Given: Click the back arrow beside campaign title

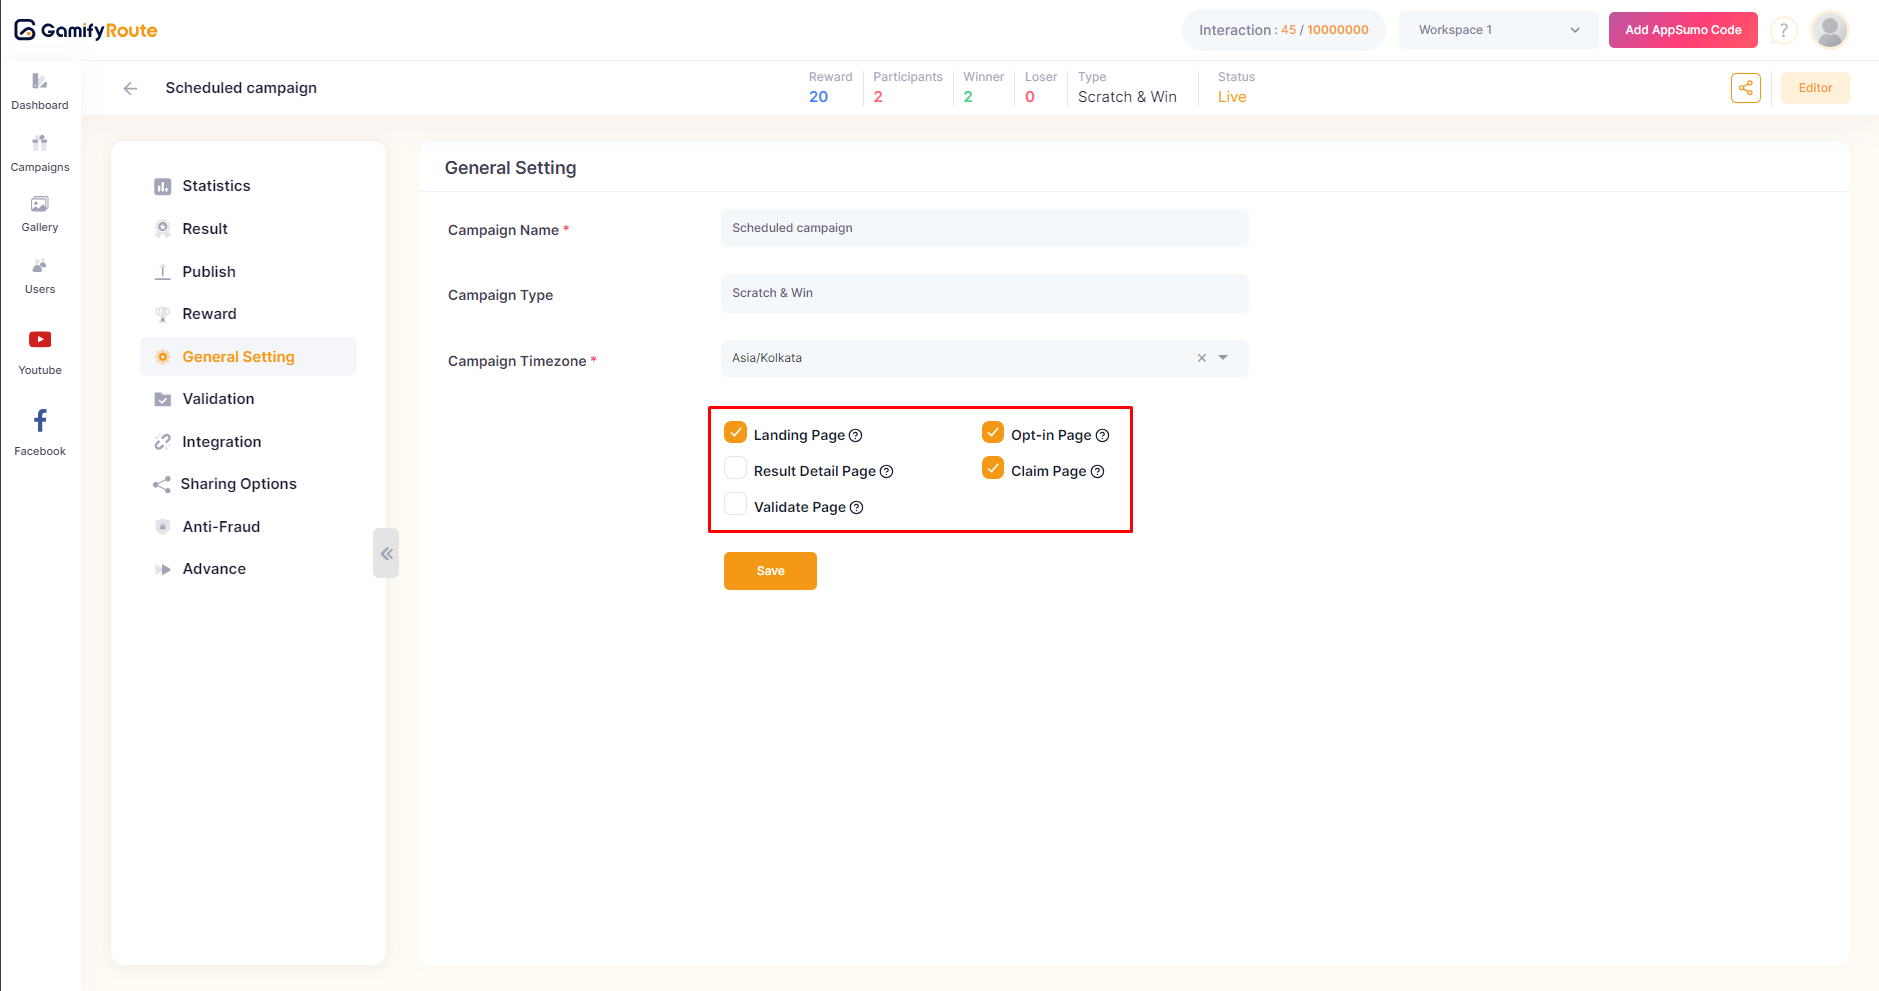Looking at the screenshot, I should [130, 88].
